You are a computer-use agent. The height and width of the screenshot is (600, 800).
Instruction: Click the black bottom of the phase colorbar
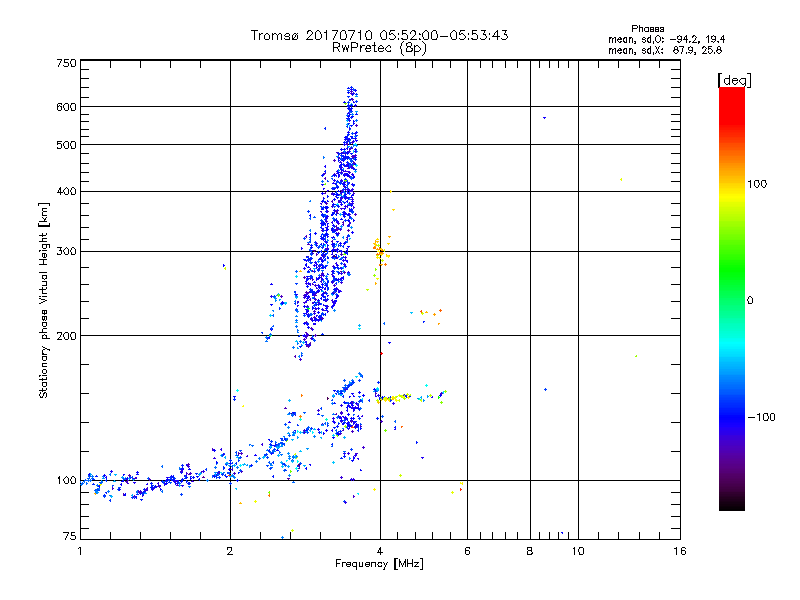coord(732,503)
